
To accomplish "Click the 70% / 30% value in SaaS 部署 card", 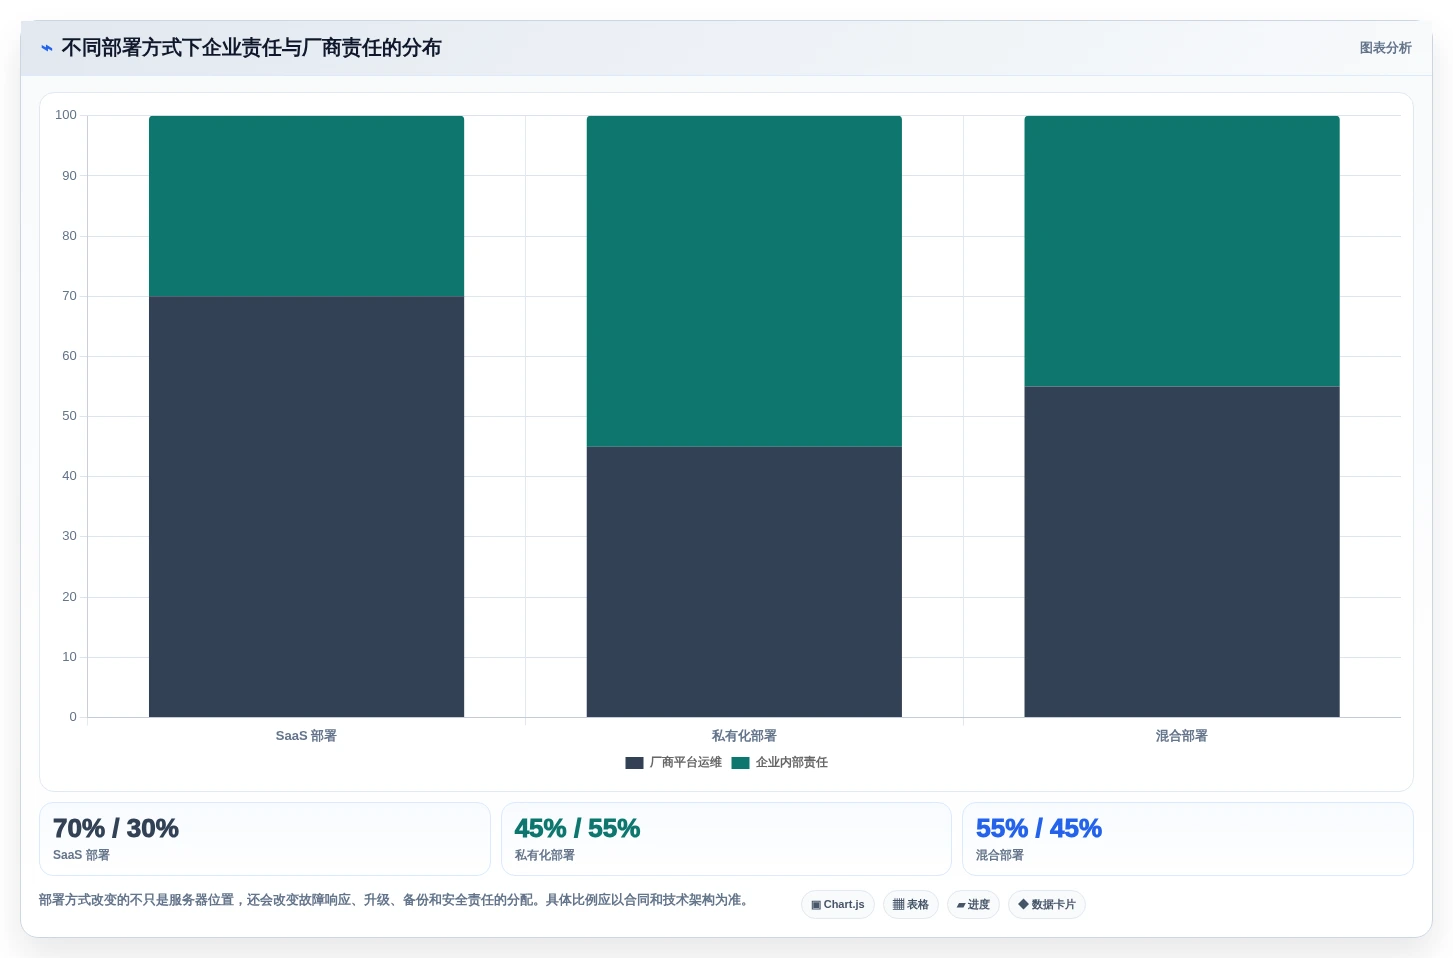I will click(x=116, y=828).
